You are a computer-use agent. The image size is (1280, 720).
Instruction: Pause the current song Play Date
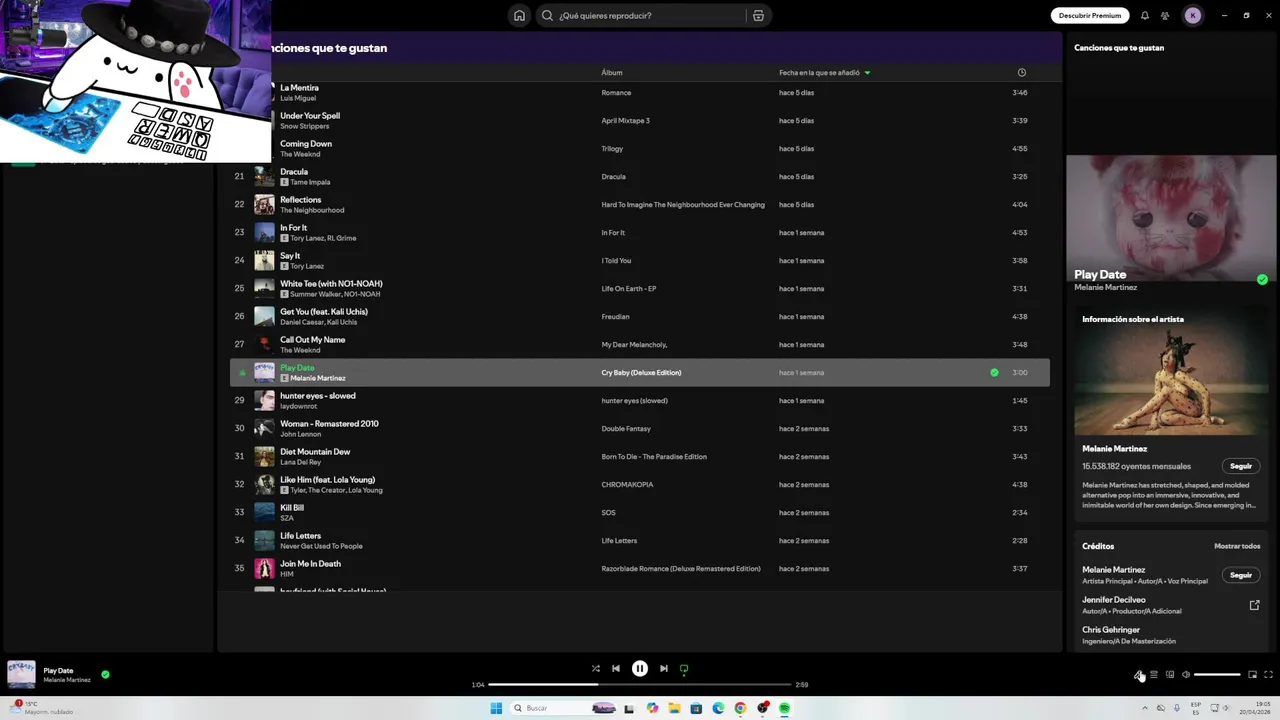(640, 668)
